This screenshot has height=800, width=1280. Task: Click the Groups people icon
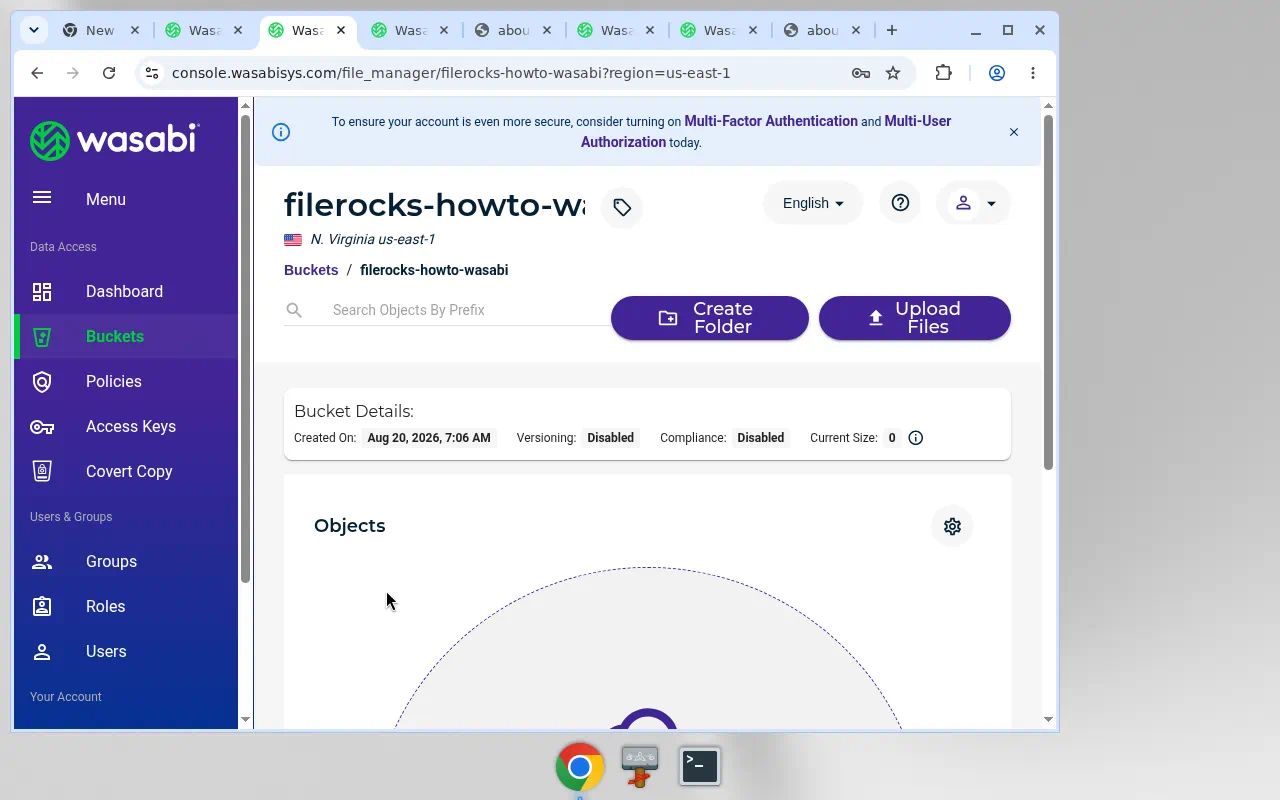click(42, 561)
